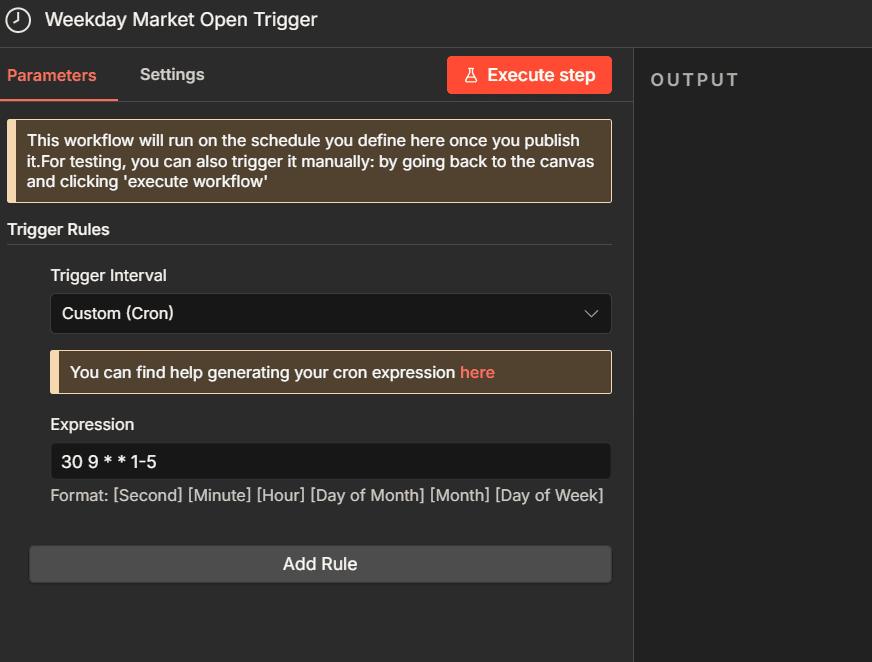Click the OUTPUT panel heading
The image size is (872, 662).
coord(695,80)
